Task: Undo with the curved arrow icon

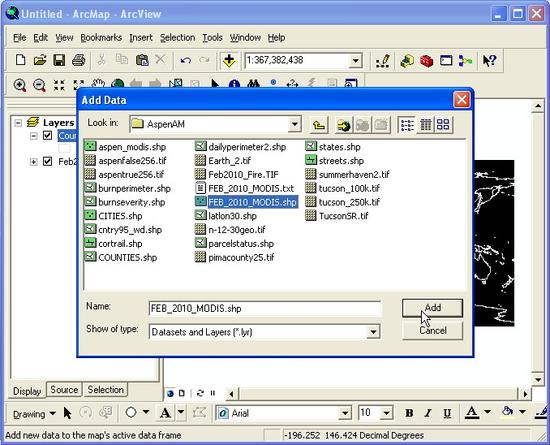Action: tap(185, 60)
